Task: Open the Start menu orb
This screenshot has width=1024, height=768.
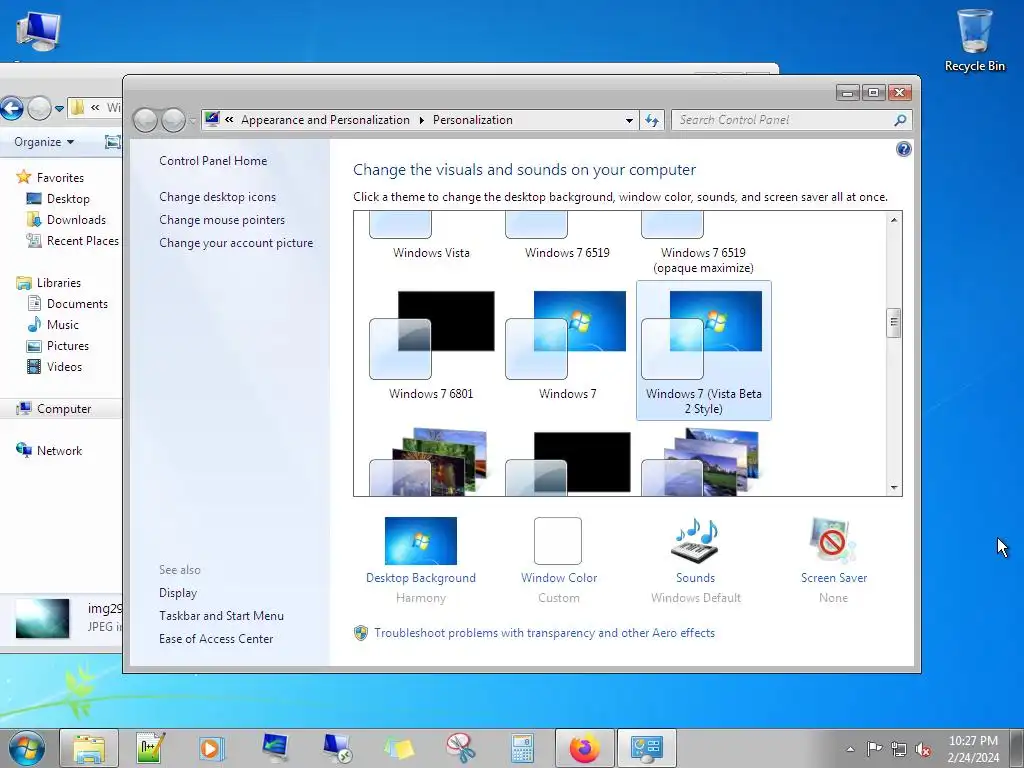Action: coord(27,748)
